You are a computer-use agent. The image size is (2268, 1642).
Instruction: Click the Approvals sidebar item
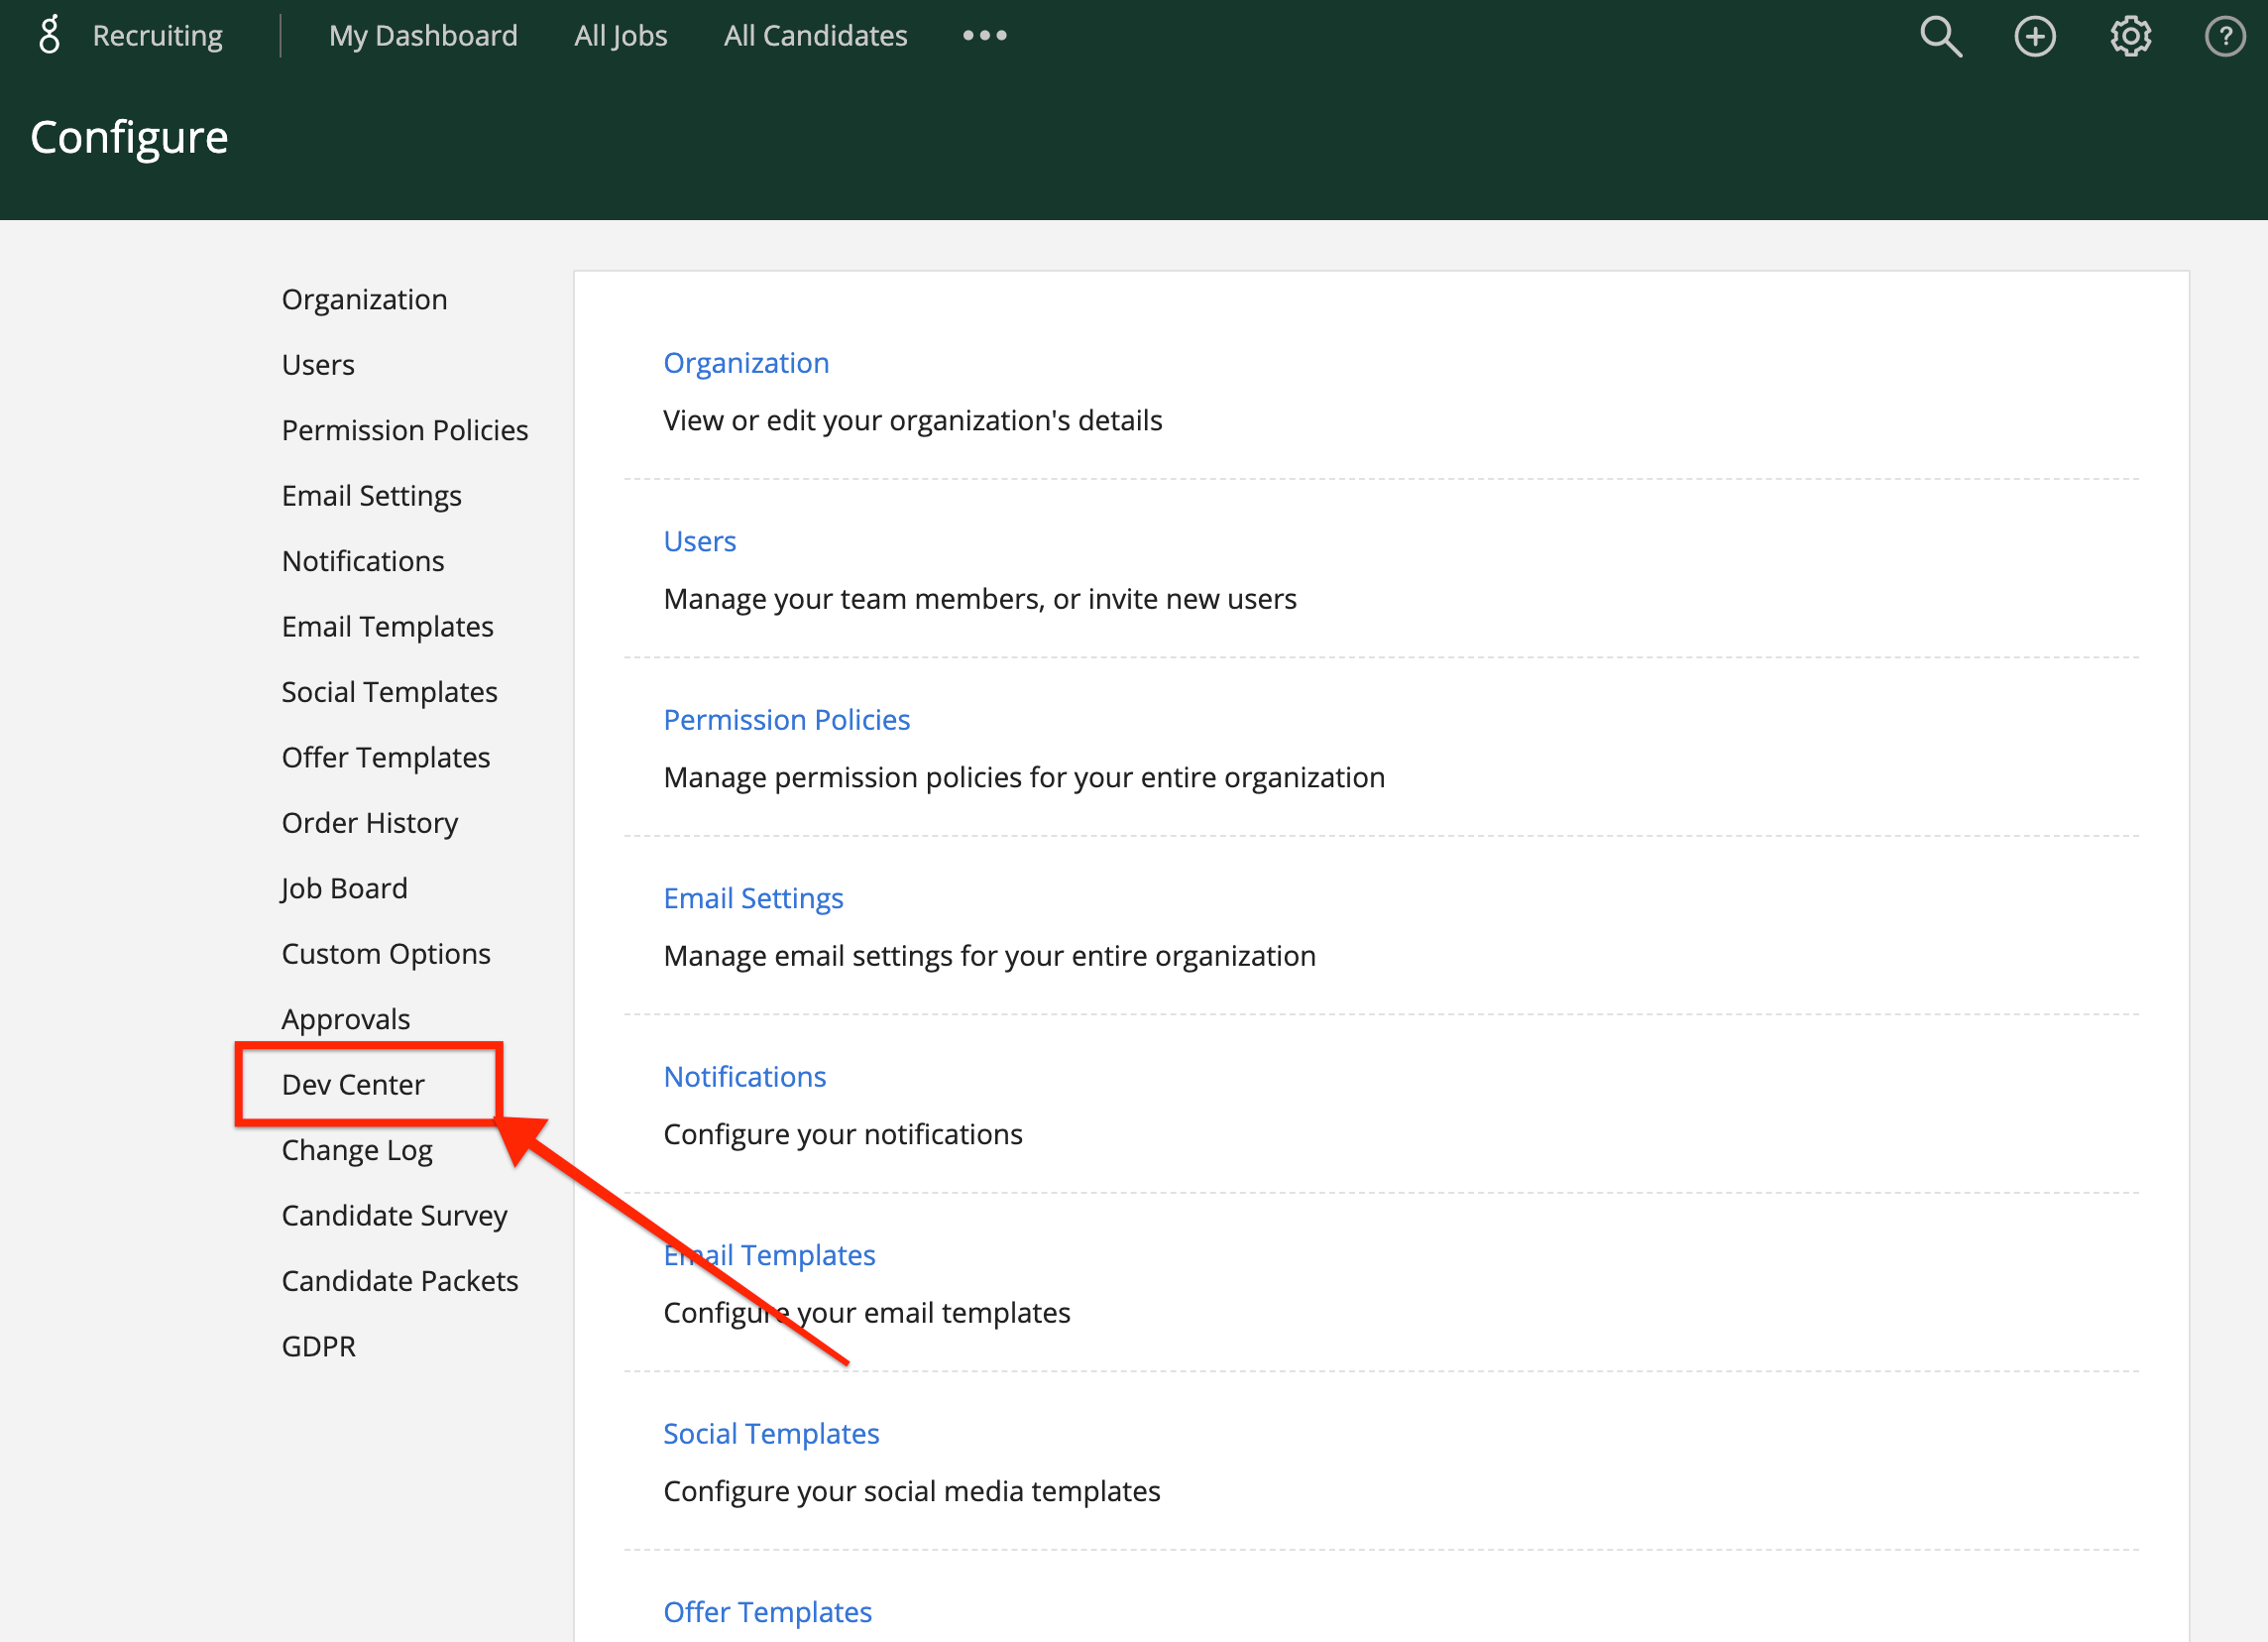click(x=345, y=1018)
